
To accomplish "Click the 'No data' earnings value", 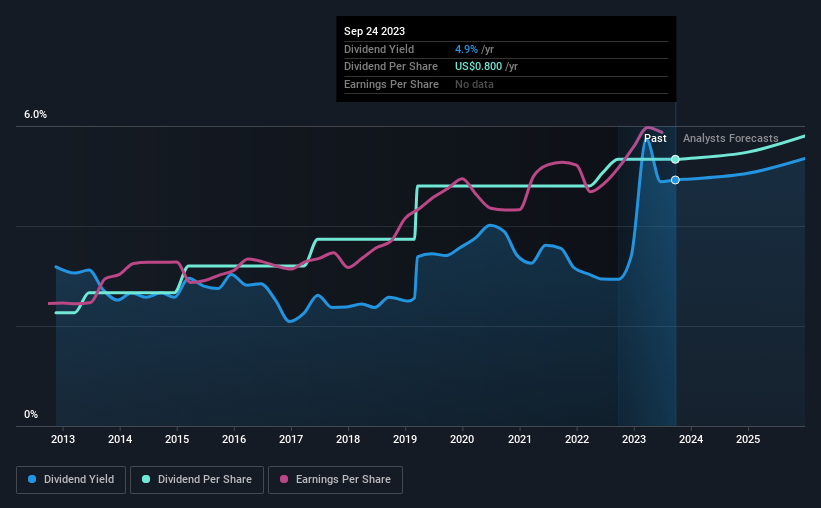I will pos(474,84).
